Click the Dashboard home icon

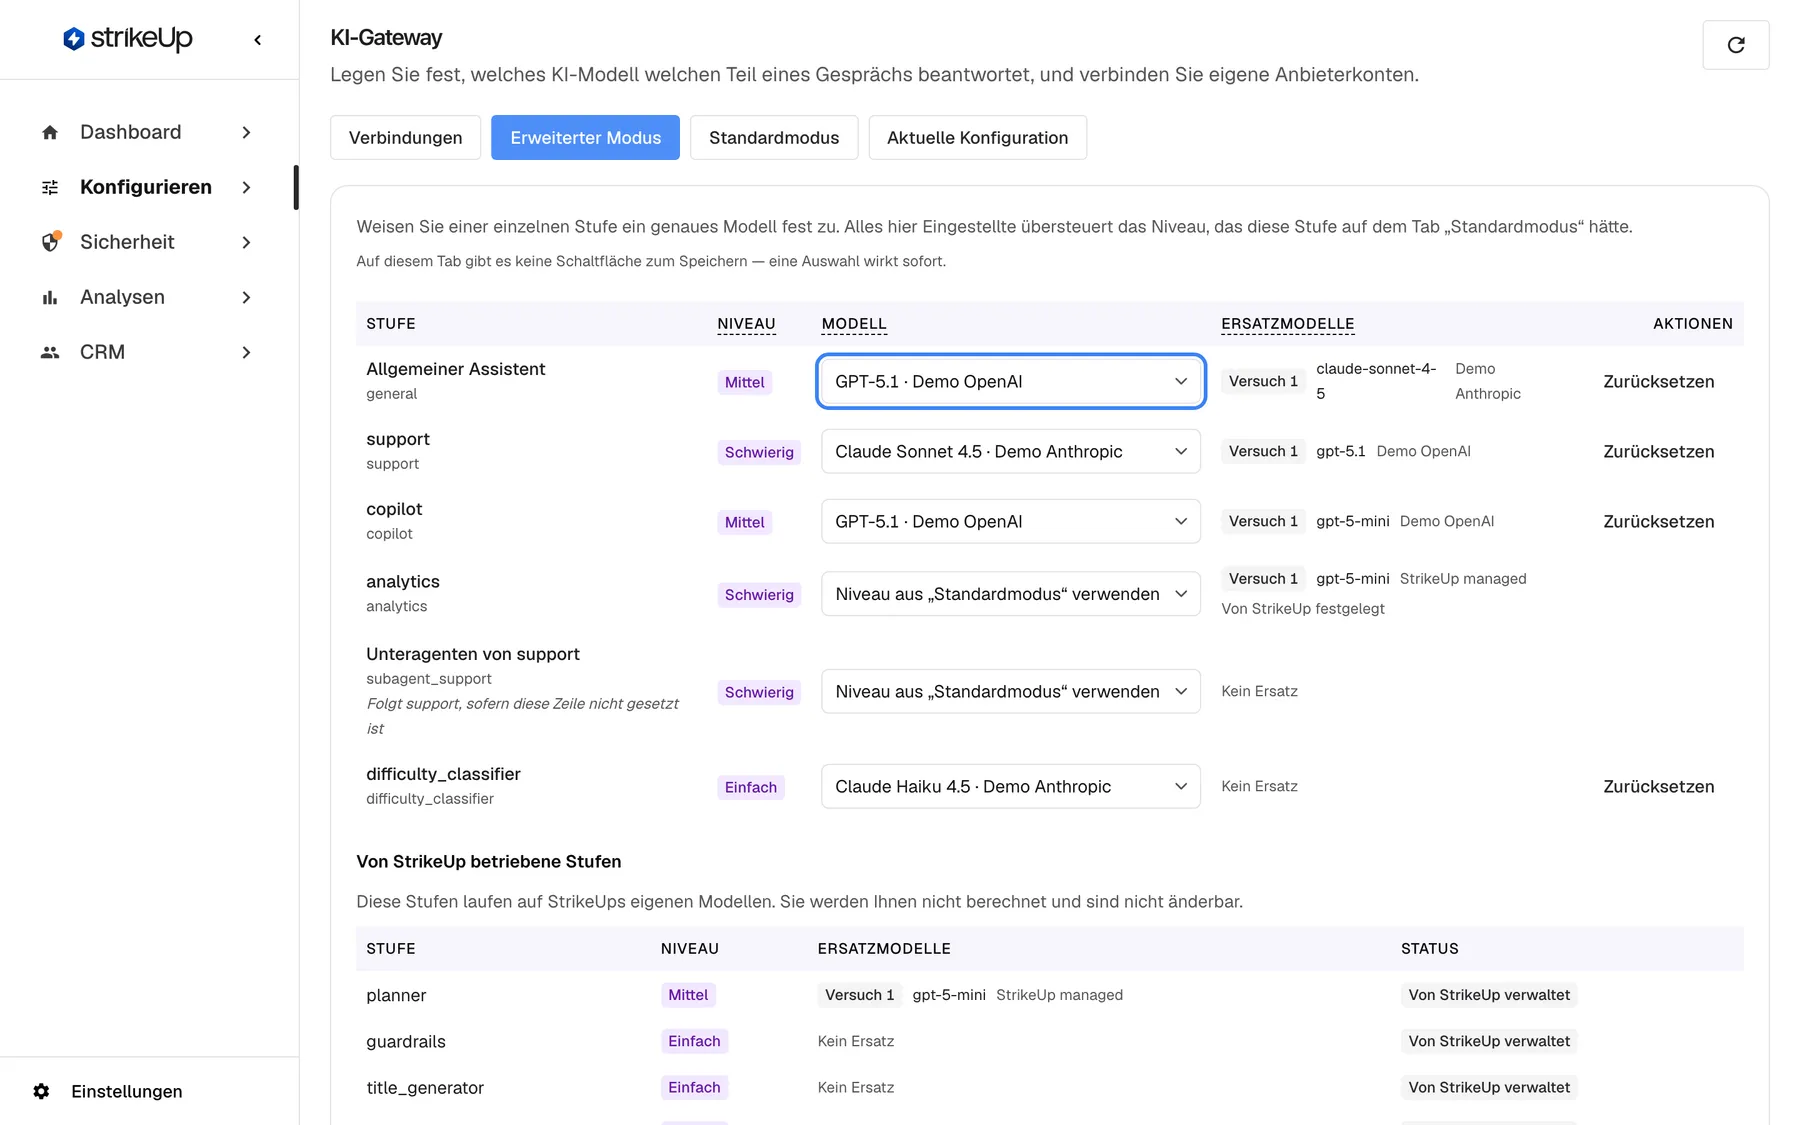(x=50, y=132)
